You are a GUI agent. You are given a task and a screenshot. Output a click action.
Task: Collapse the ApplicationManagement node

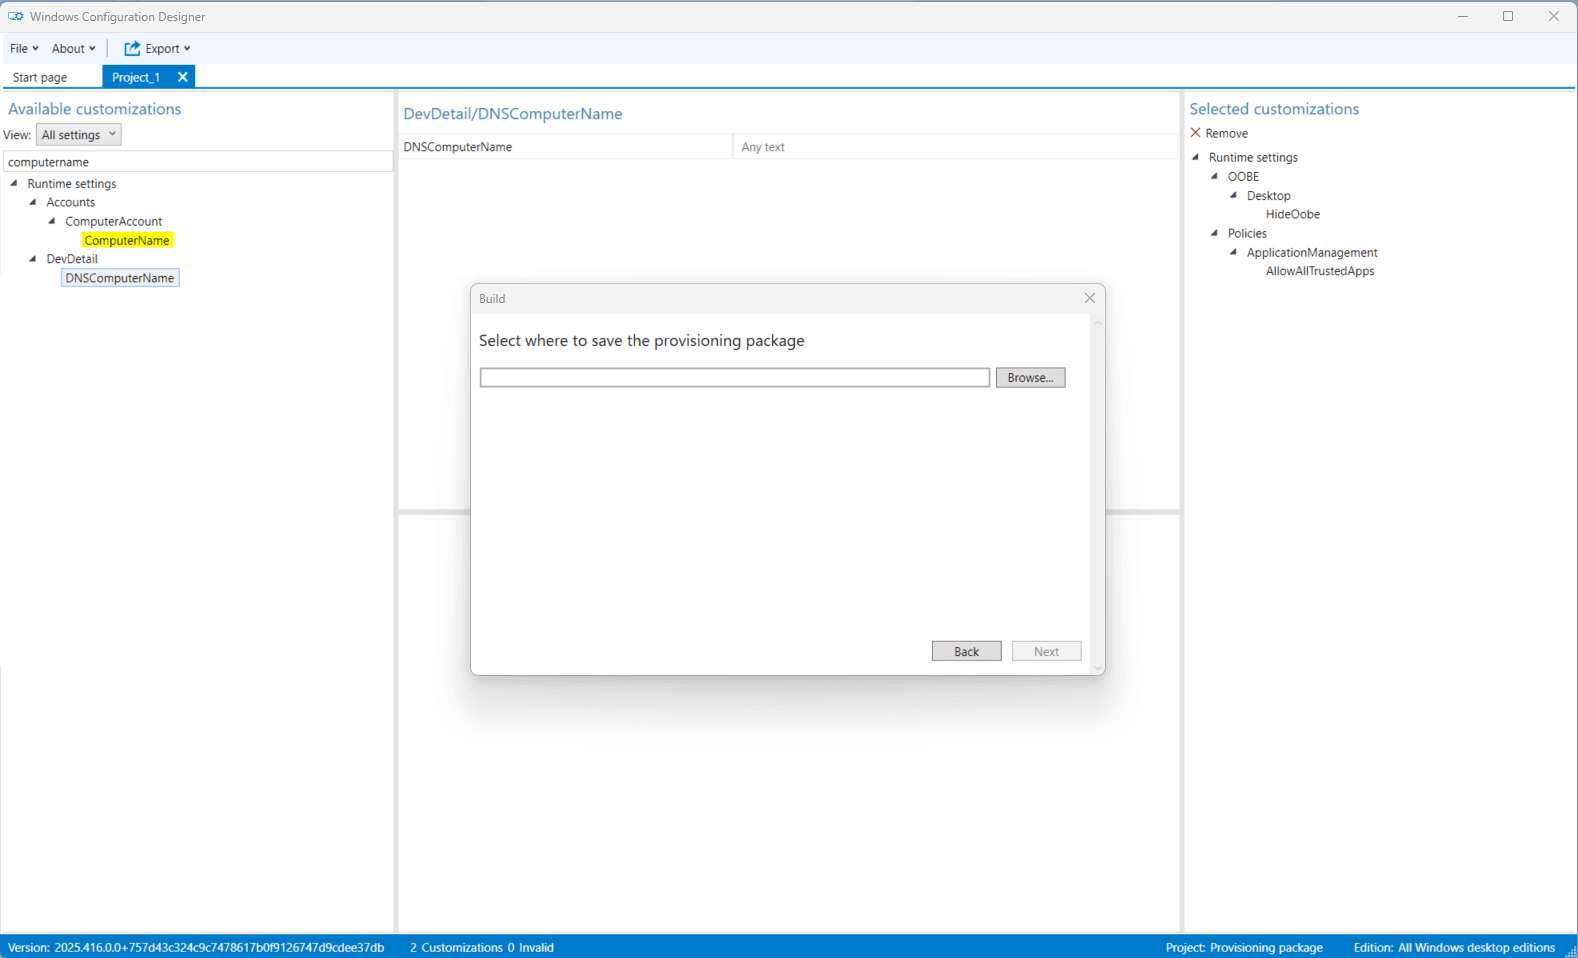click(1234, 252)
